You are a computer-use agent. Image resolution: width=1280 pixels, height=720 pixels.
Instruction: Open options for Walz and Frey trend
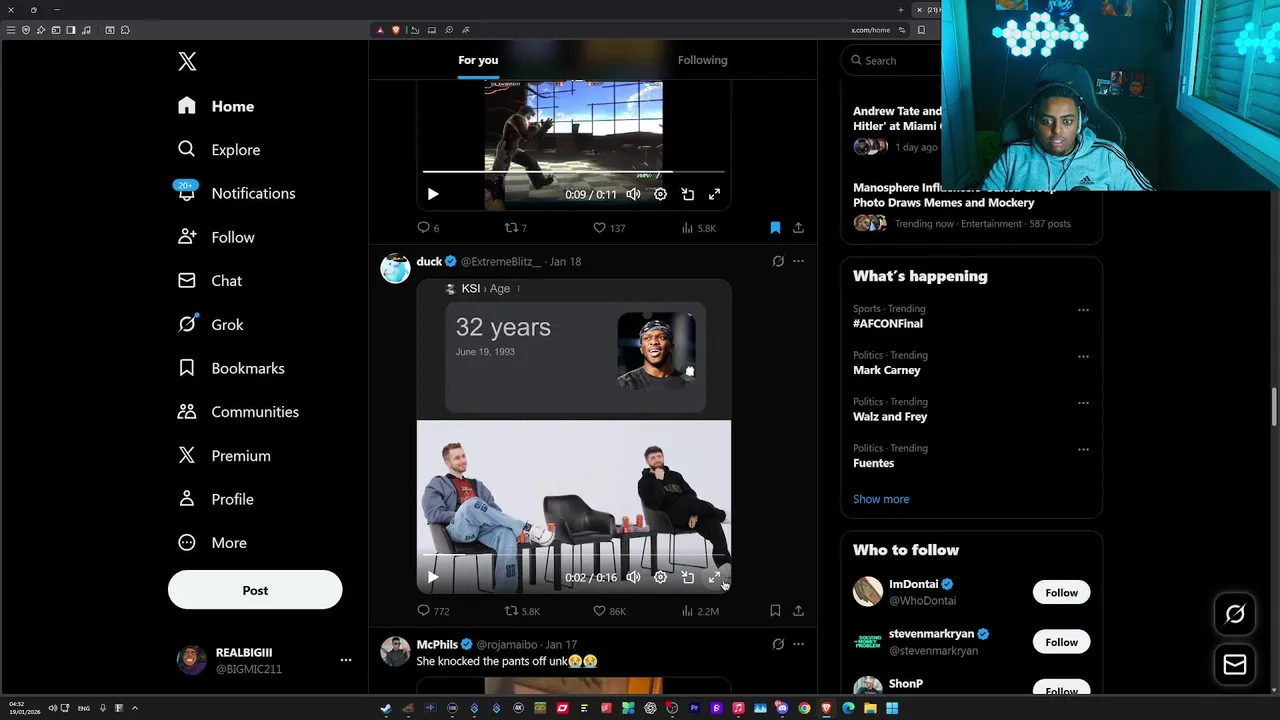click(1083, 403)
